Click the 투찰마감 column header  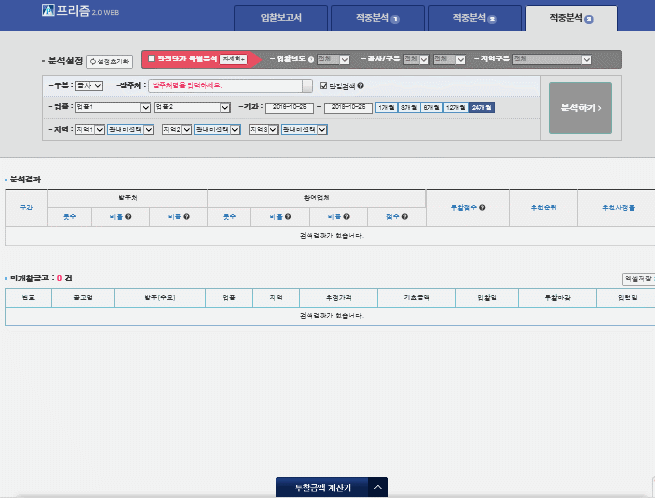coord(557,297)
